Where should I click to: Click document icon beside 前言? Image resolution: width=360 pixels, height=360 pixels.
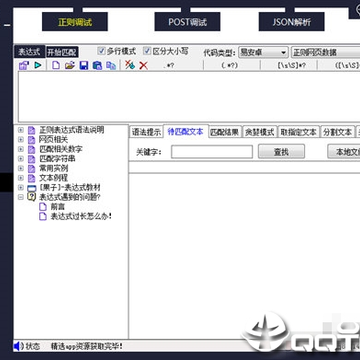pos(43,207)
